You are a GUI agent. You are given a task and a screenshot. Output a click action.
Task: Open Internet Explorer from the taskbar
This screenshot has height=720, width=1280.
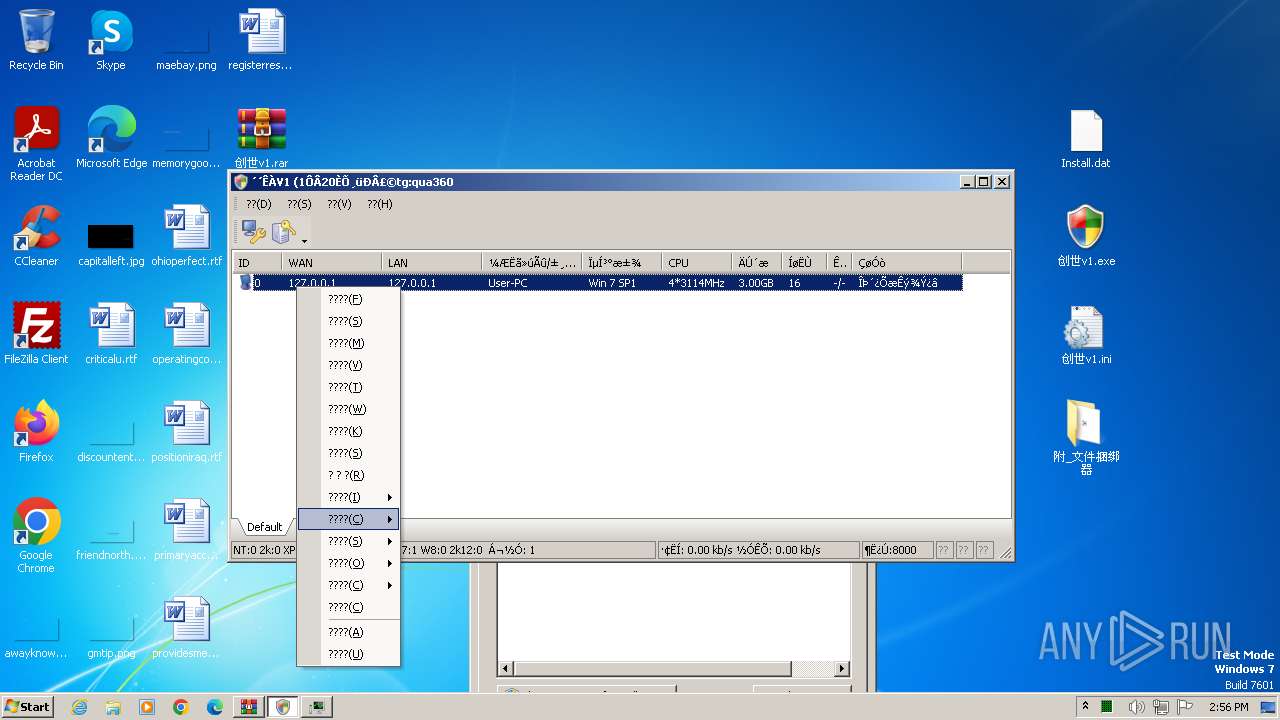(x=79, y=707)
